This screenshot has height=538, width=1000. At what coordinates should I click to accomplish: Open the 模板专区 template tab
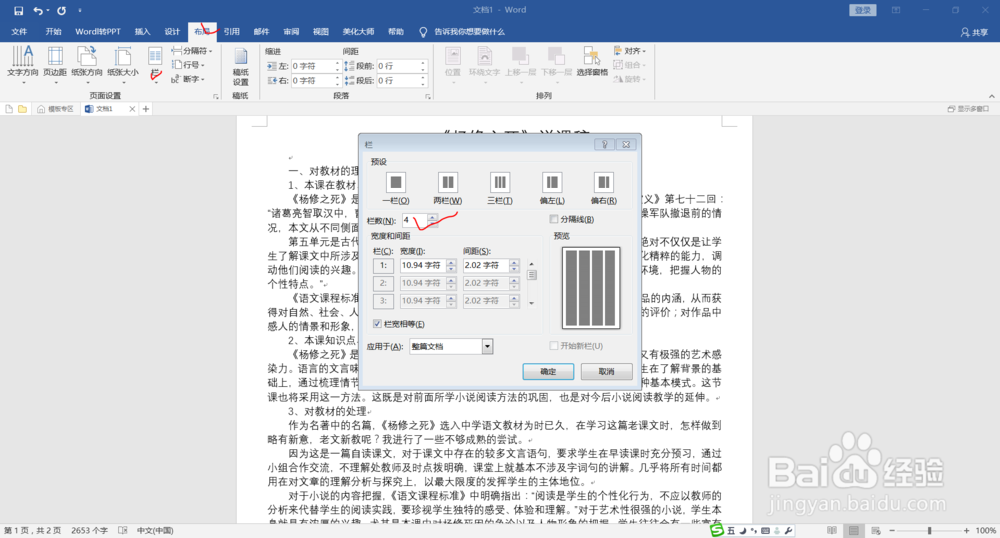pos(55,109)
